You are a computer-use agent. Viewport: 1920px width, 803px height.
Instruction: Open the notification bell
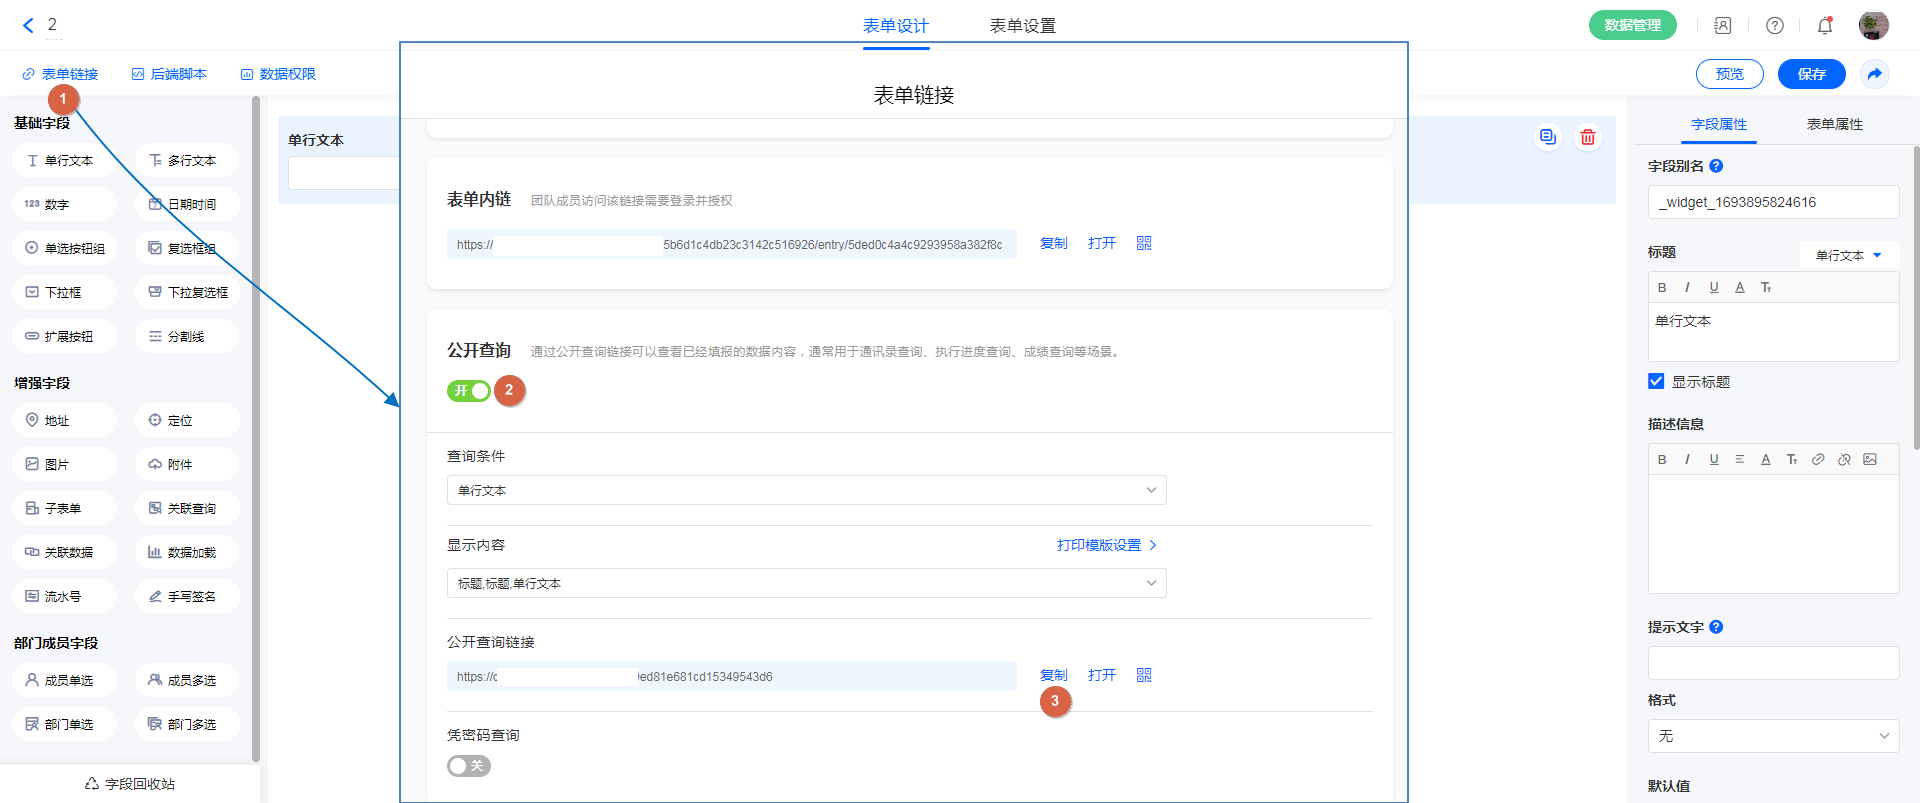pyautogui.click(x=1825, y=26)
